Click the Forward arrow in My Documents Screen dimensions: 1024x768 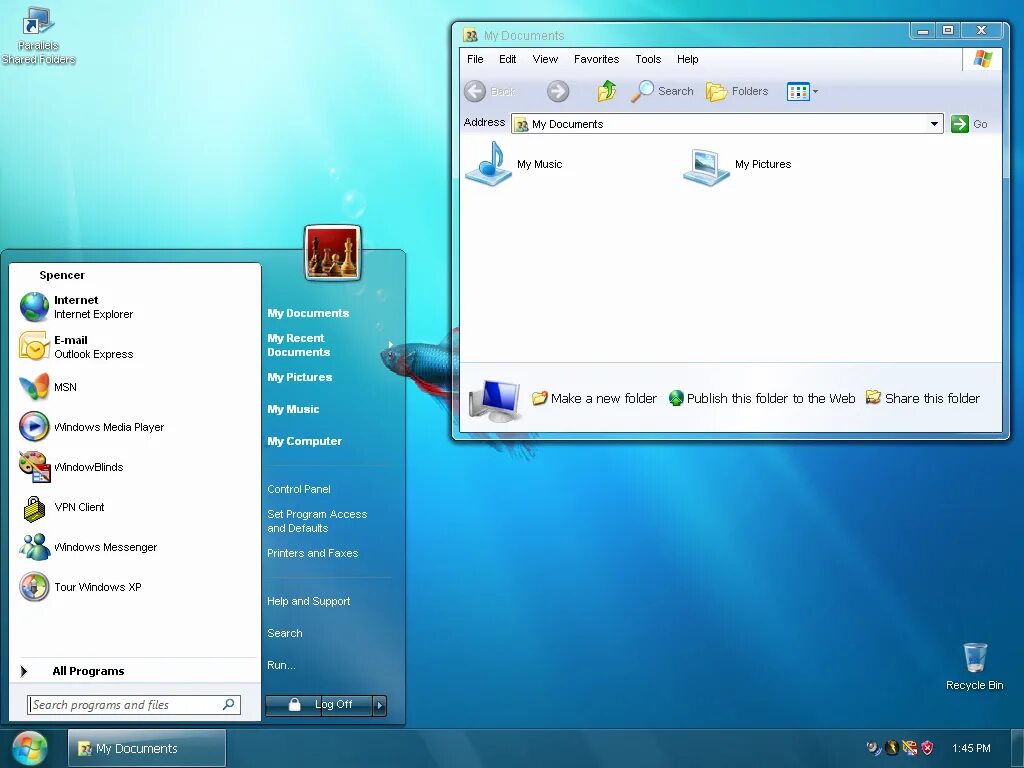558,91
